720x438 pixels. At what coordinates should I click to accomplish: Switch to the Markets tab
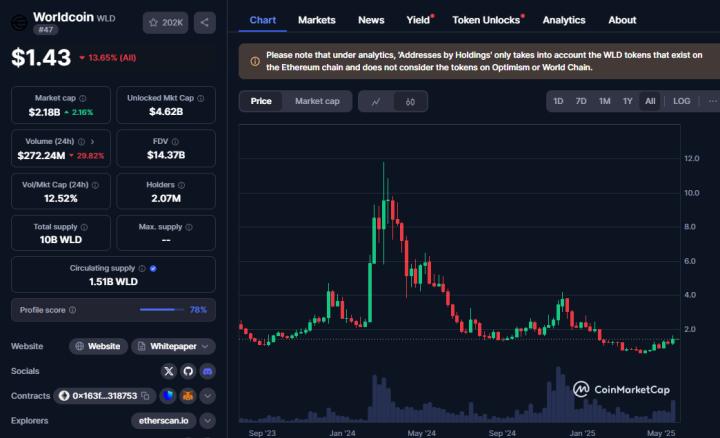coord(317,20)
